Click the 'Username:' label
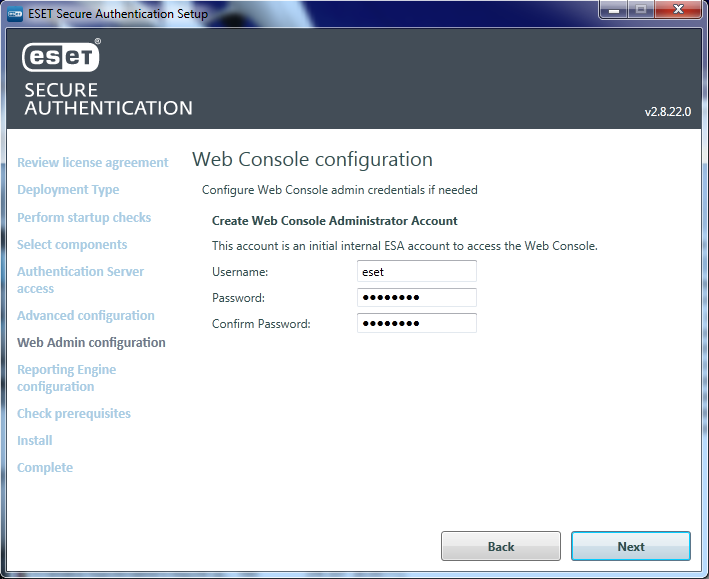 pos(240,272)
